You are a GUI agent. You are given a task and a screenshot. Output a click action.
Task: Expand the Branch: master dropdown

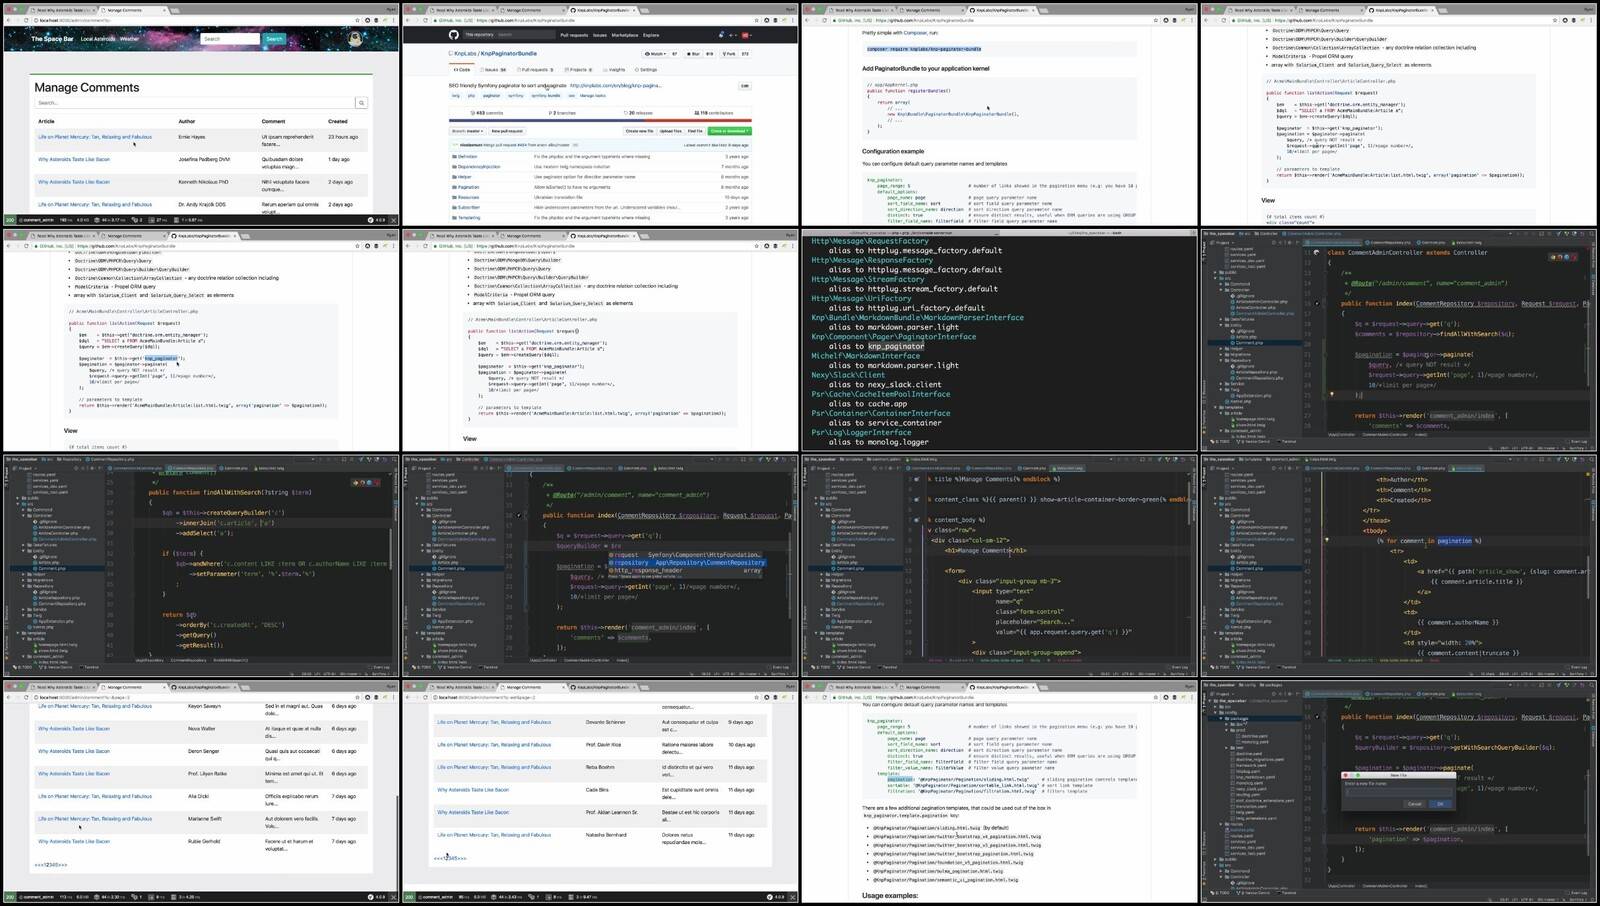(467, 131)
